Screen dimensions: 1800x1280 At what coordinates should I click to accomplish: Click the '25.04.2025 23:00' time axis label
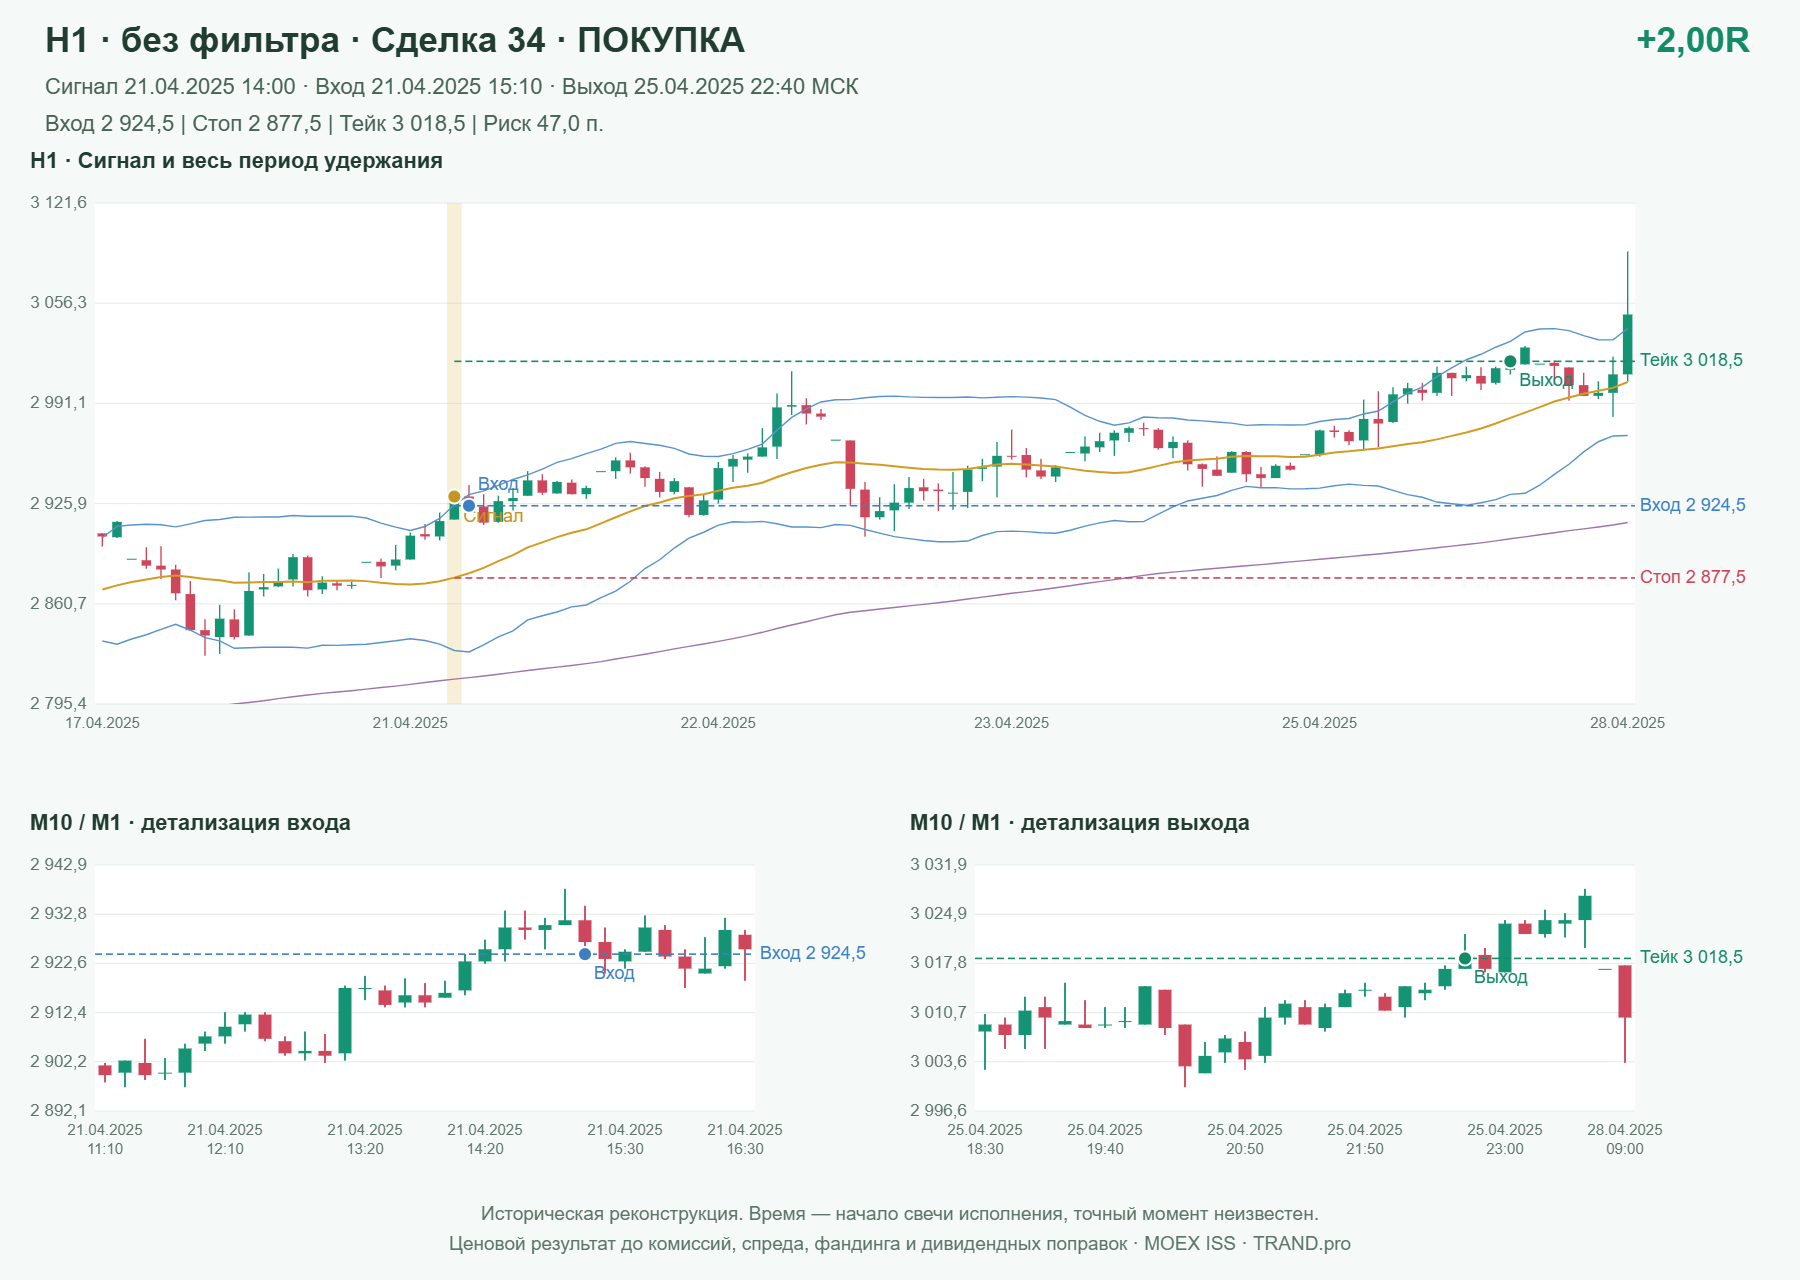click(x=1505, y=1139)
